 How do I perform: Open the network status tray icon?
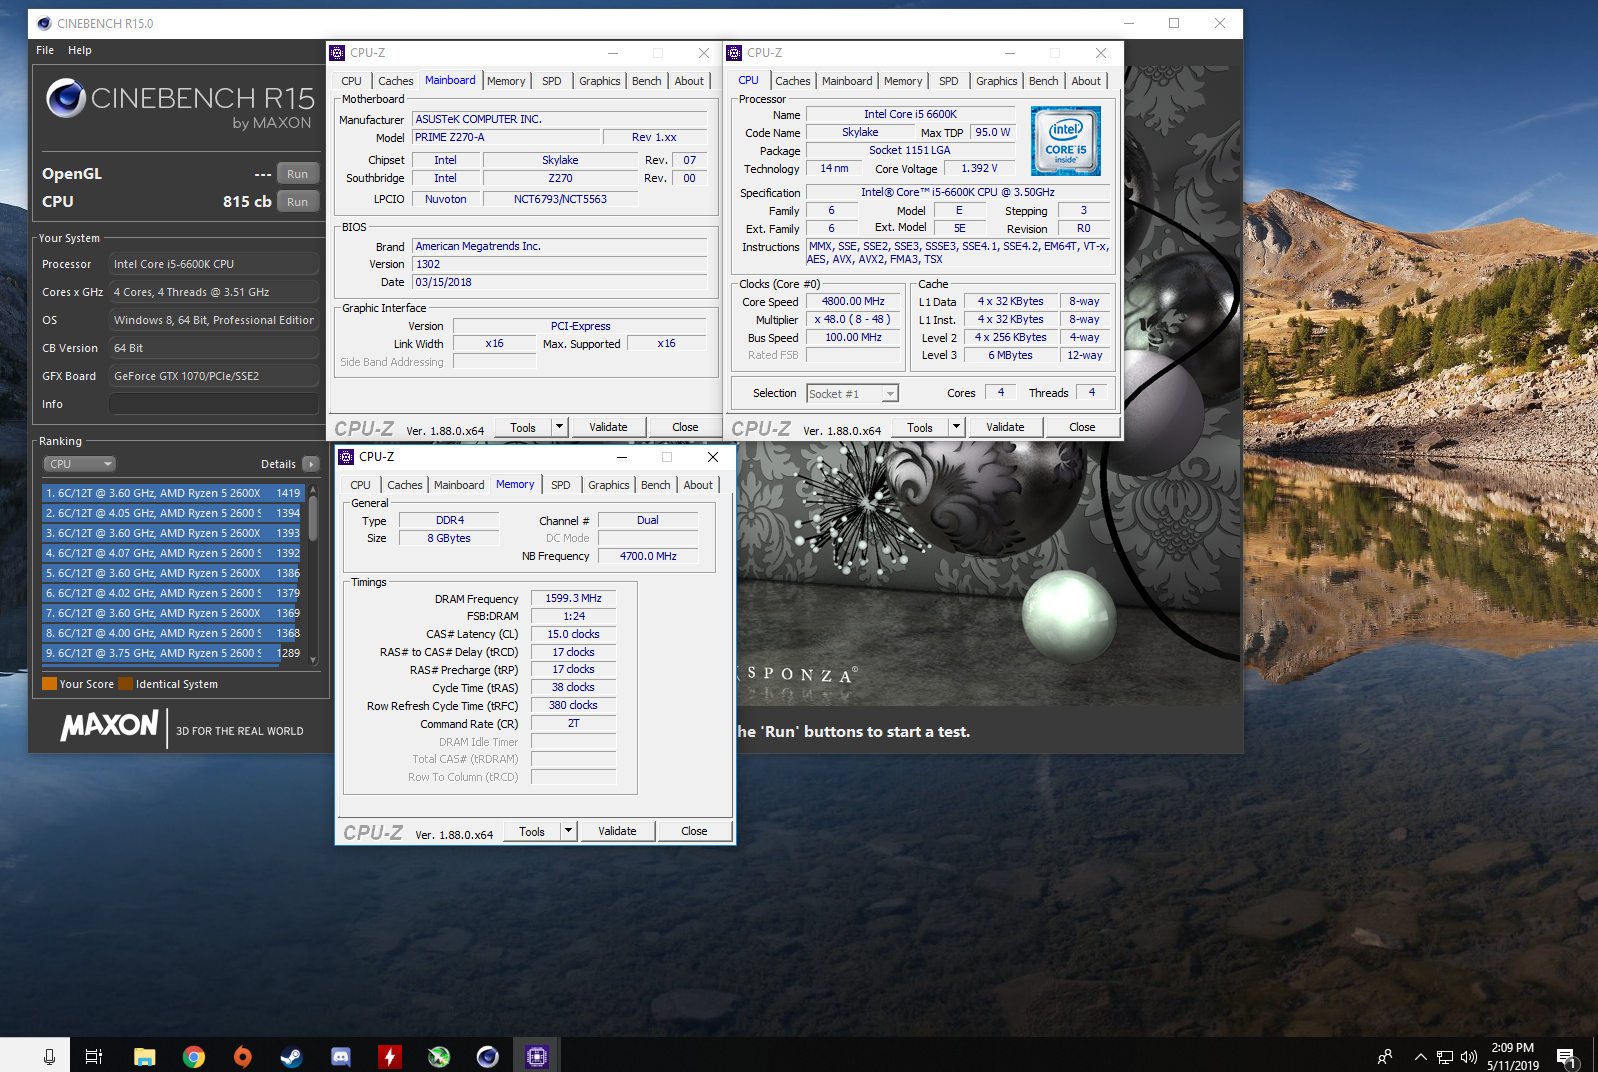click(x=1445, y=1056)
